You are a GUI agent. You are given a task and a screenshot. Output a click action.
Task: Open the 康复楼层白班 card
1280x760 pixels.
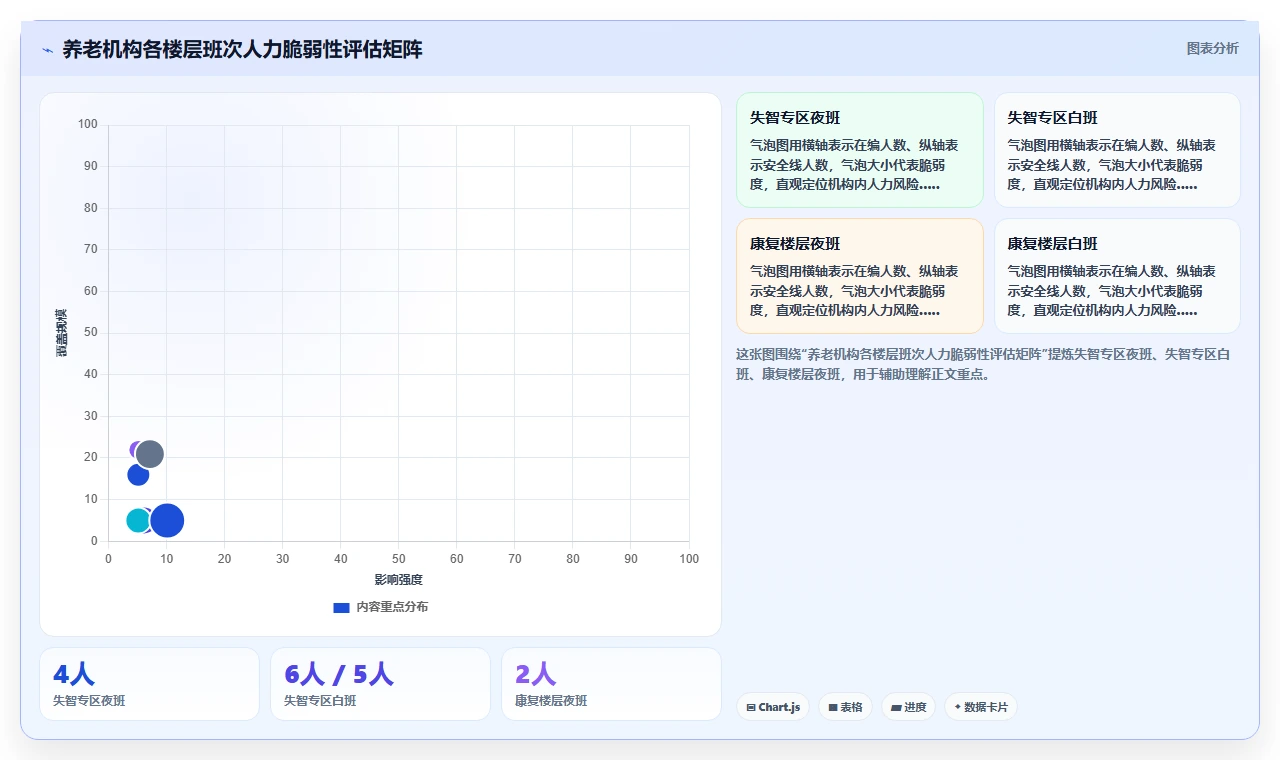[x=1117, y=276]
